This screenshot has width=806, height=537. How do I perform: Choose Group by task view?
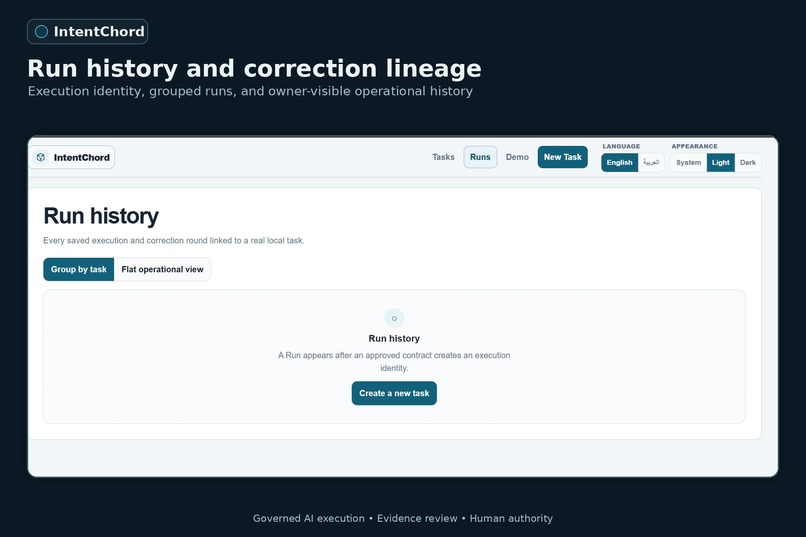pyautogui.click(x=79, y=269)
